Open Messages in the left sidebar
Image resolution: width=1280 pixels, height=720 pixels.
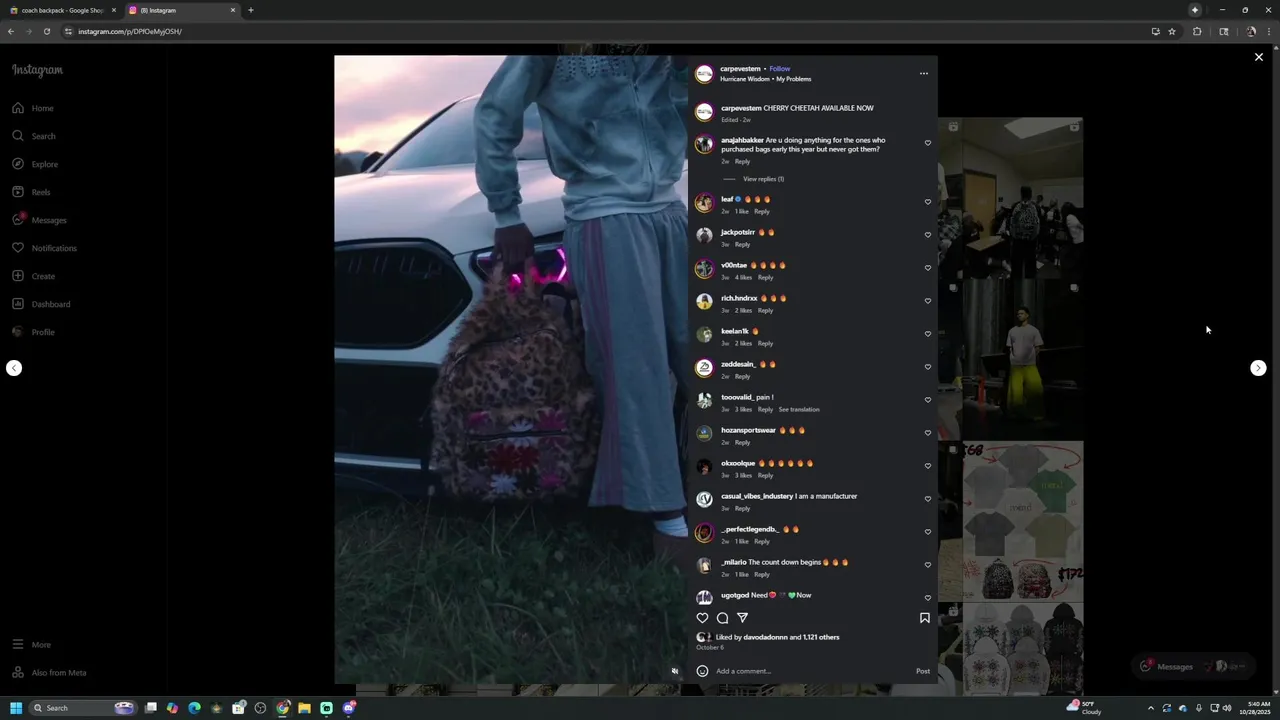(39, 220)
